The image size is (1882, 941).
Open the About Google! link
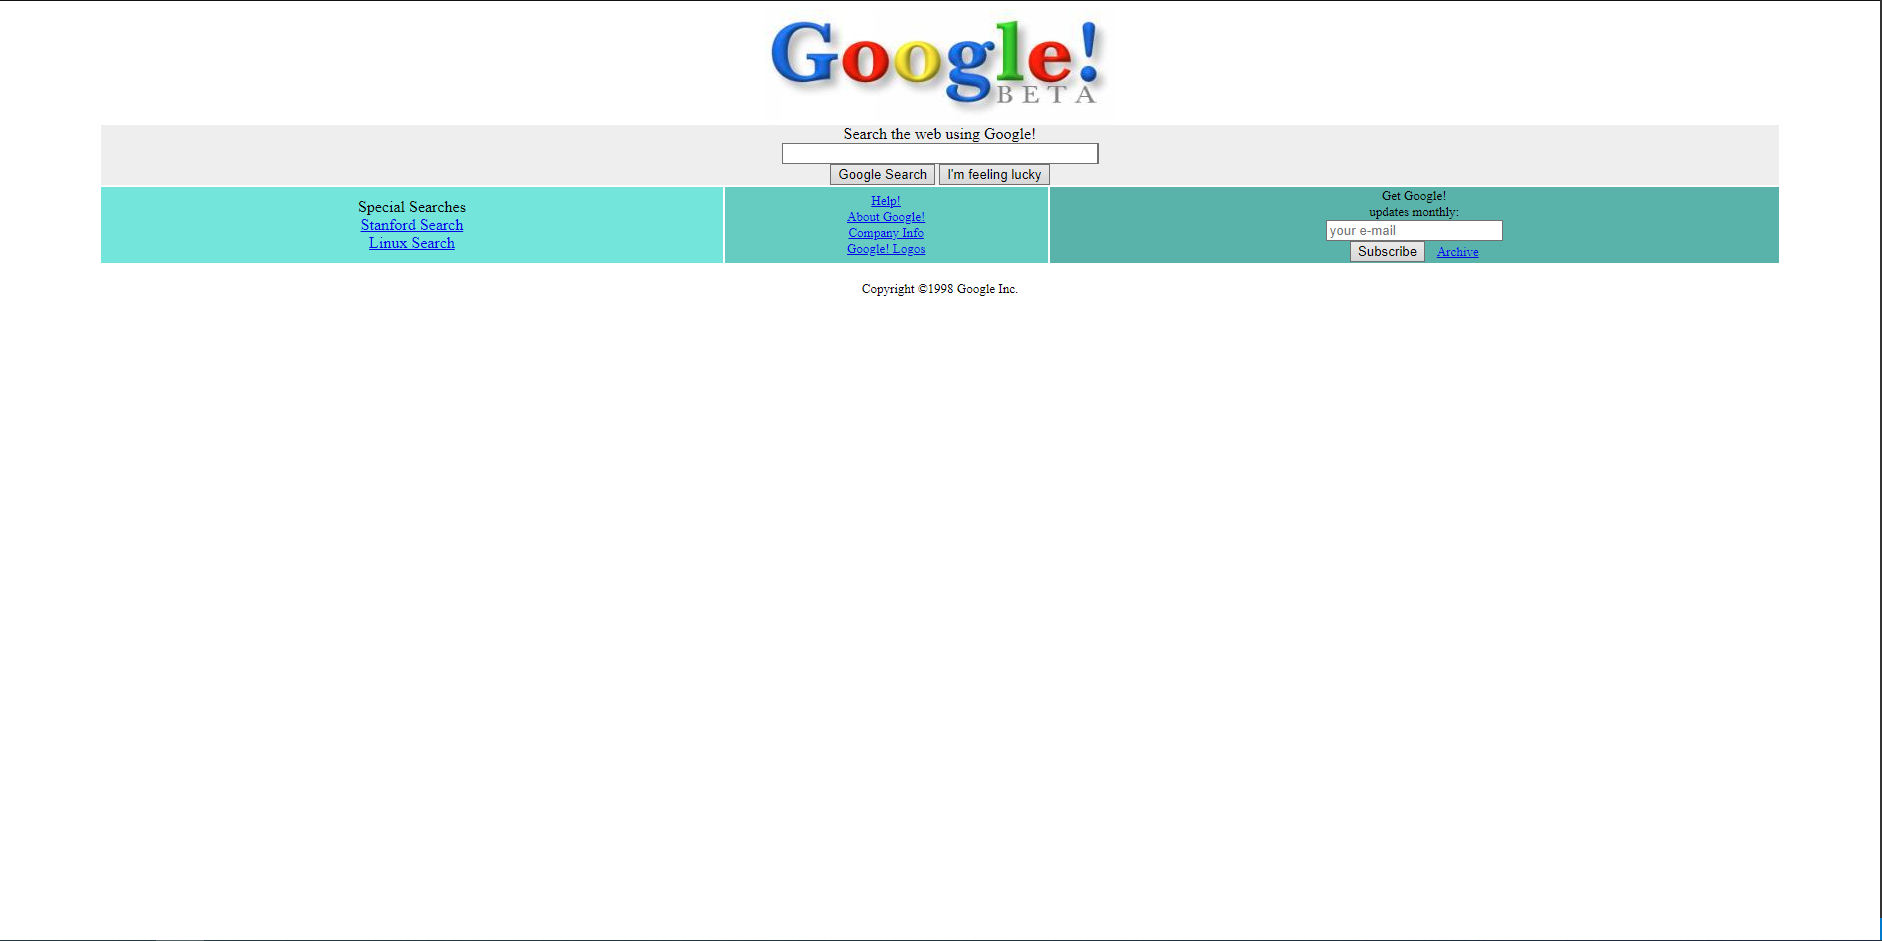tap(885, 216)
